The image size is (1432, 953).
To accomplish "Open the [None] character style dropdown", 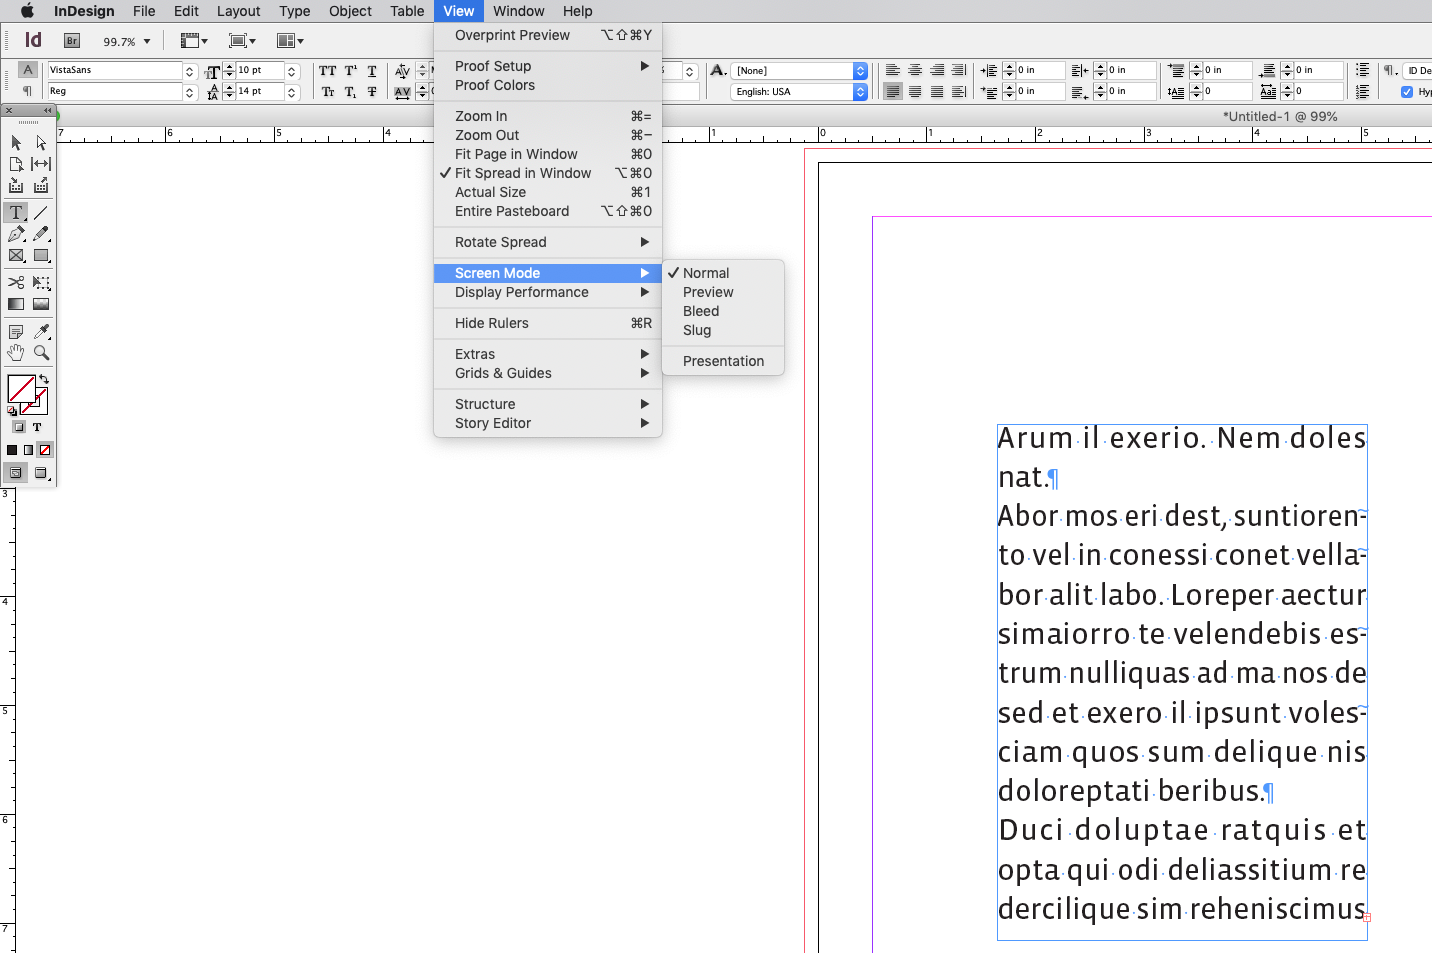I will pyautogui.click(x=858, y=71).
